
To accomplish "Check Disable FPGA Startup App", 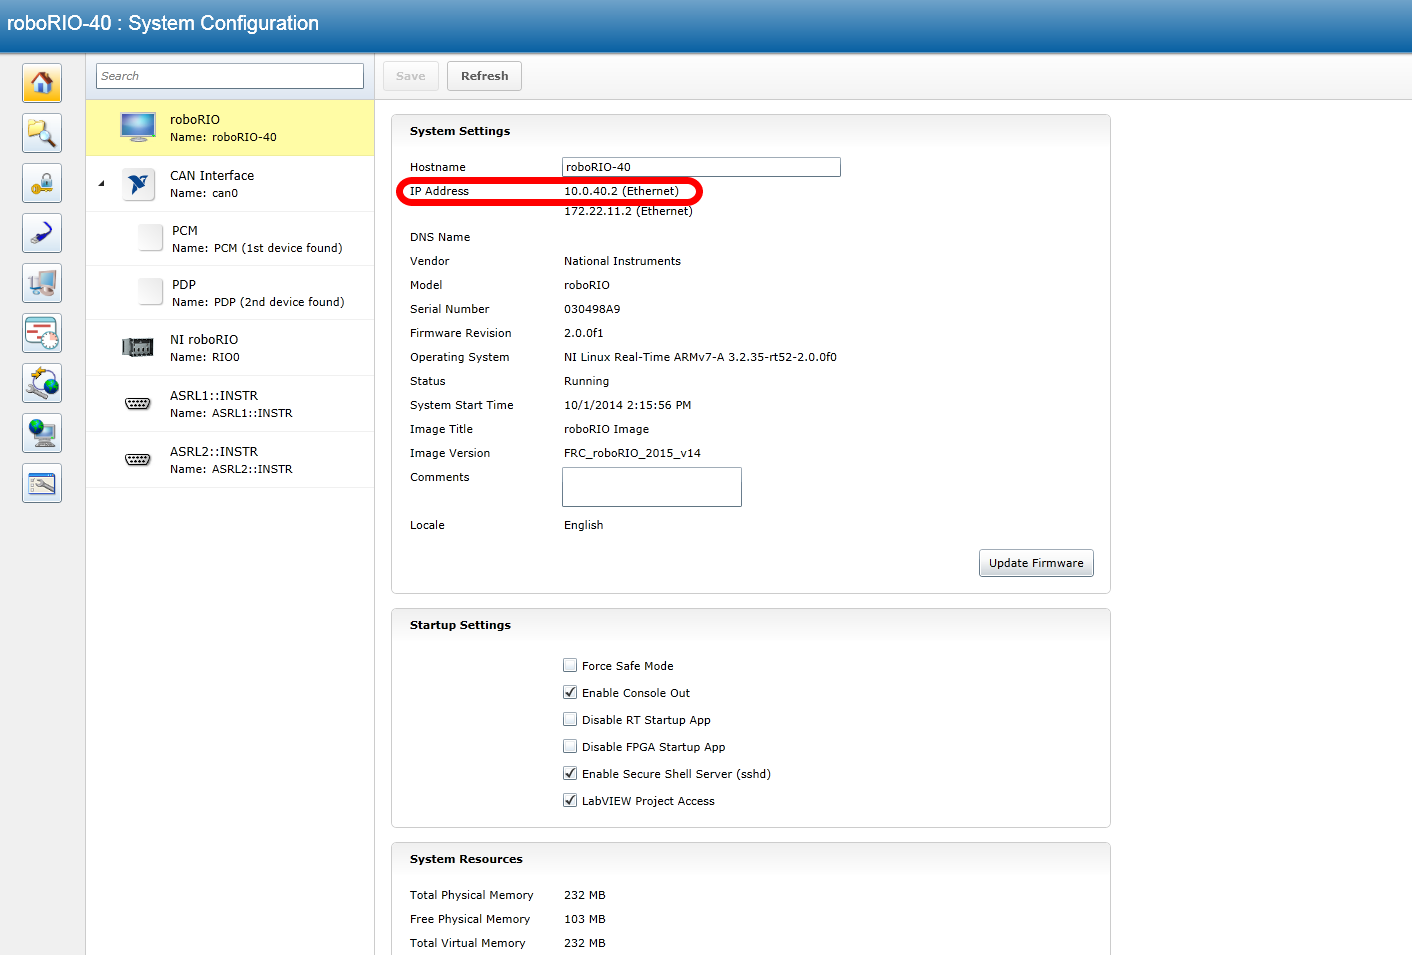I will click(x=570, y=745).
